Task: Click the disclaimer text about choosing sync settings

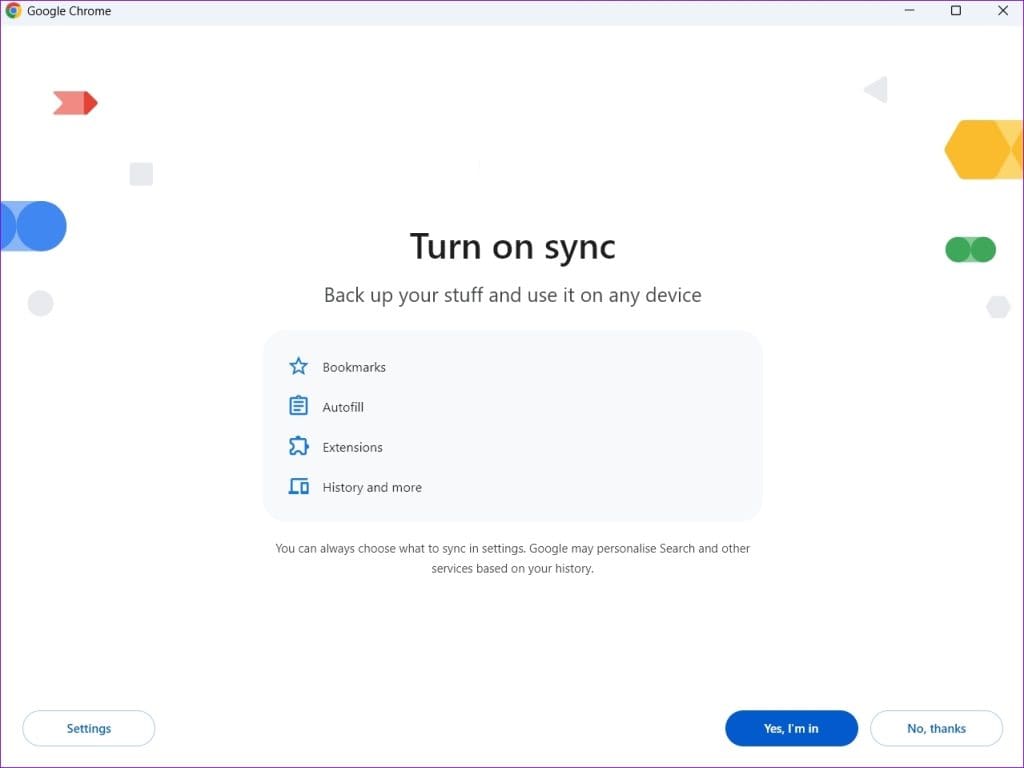Action: pyautogui.click(x=512, y=557)
